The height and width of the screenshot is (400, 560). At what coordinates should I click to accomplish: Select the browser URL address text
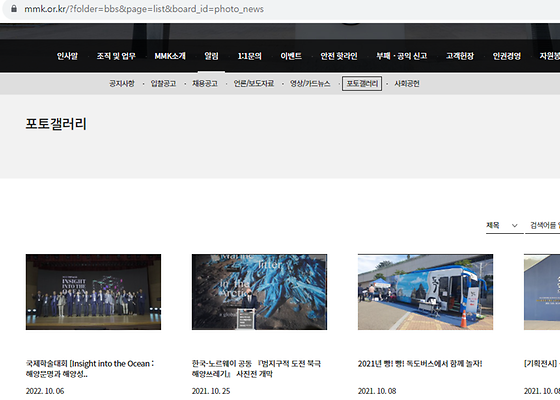pos(144,9)
